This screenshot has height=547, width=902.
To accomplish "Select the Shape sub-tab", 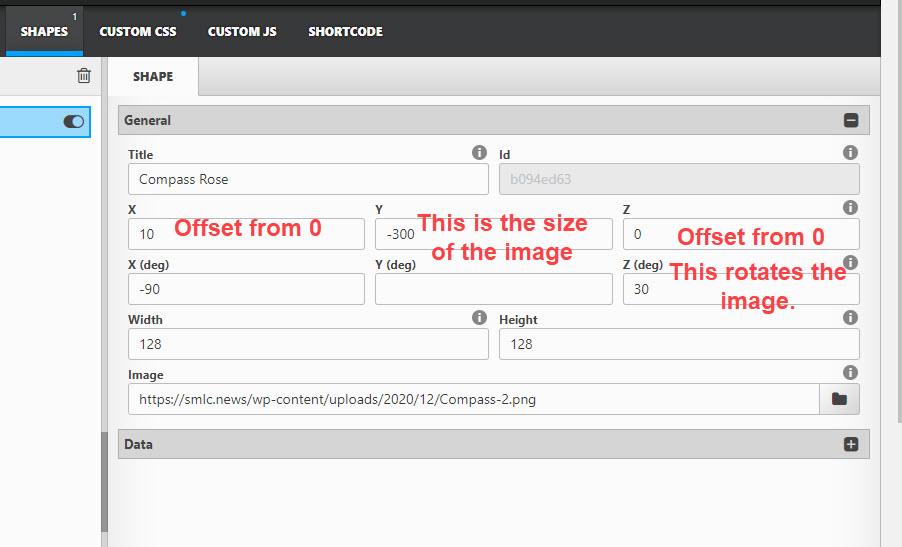I will (x=153, y=77).
